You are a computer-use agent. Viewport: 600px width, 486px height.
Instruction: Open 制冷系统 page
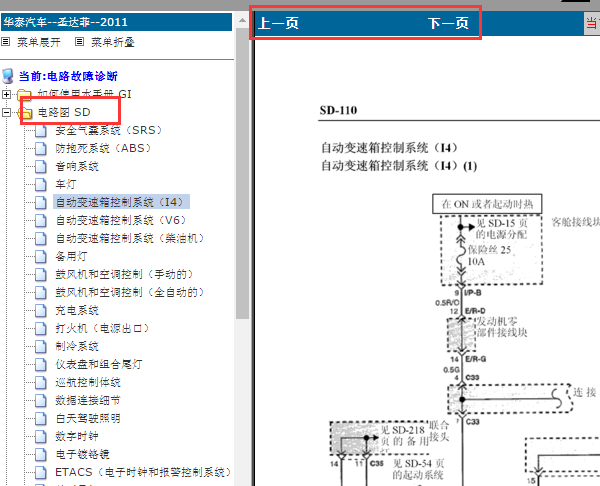coord(77,346)
